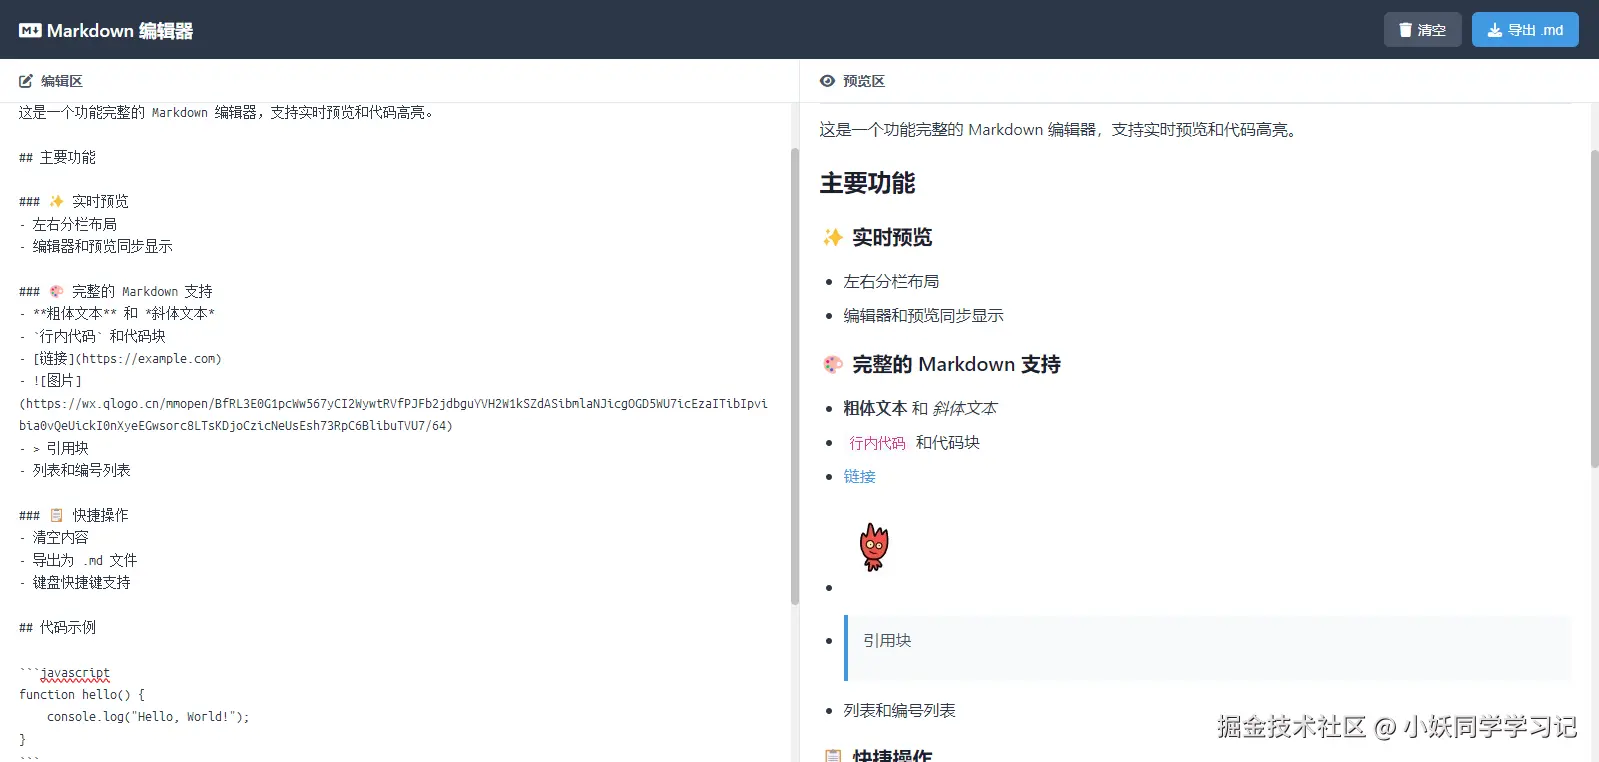Click the '- 键盘快捷键支持' editor line
Viewport: 1599px width, 762px height.
pyautogui.click(x=75, y=582)
